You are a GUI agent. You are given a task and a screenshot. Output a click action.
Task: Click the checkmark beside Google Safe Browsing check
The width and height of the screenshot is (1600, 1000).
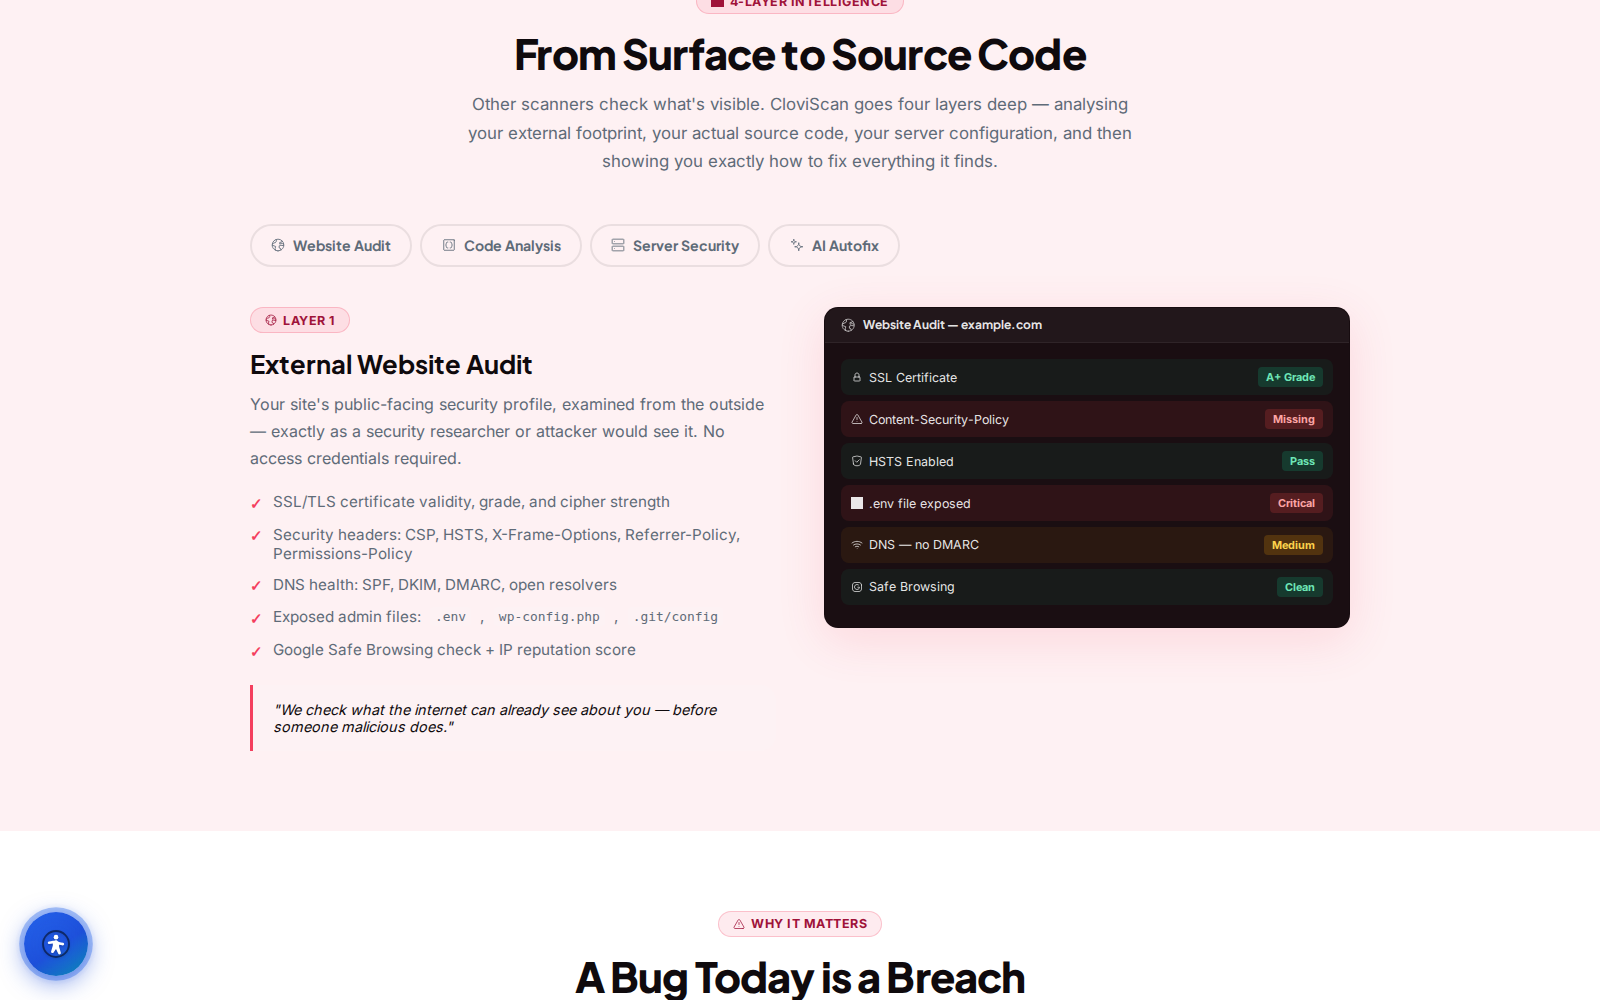point(256,651)
